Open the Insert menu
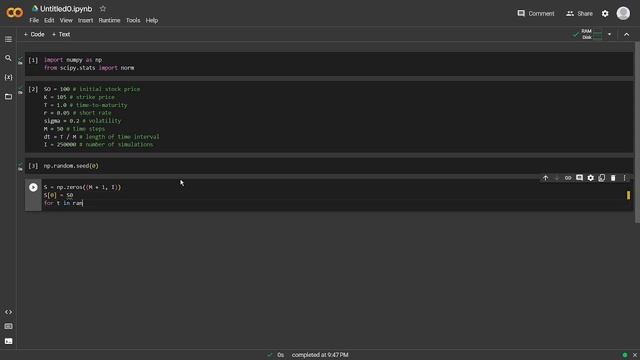The image size is (640, 360). click(85, 20)
